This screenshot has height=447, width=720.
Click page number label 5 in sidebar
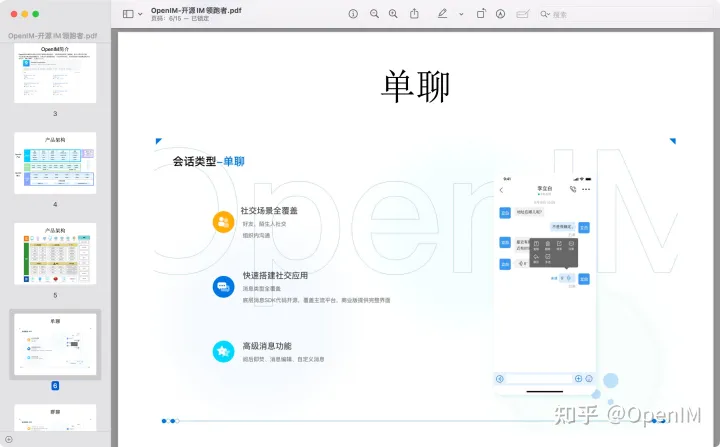coord(55,295)
